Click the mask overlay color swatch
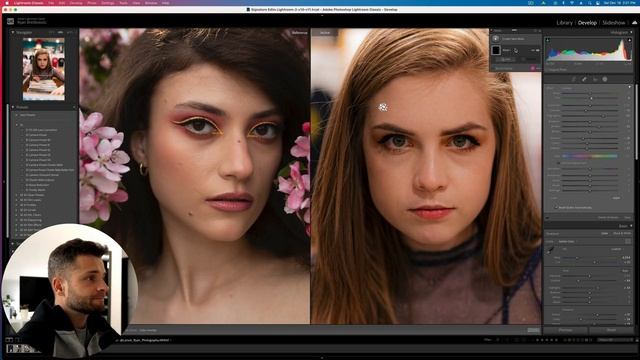The image size is (640, 360). [x=533, y=68]
